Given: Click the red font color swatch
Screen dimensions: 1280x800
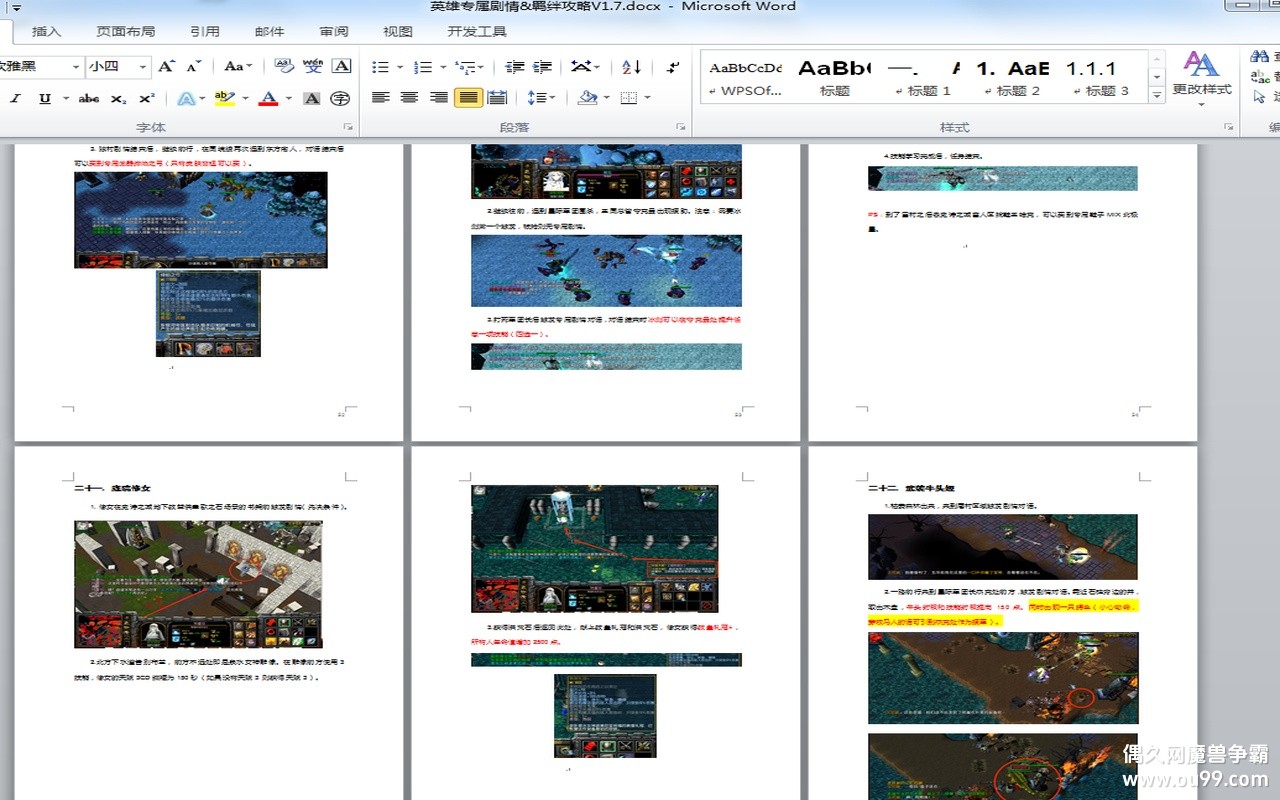Looking at the screenshot, I should 268,98.
